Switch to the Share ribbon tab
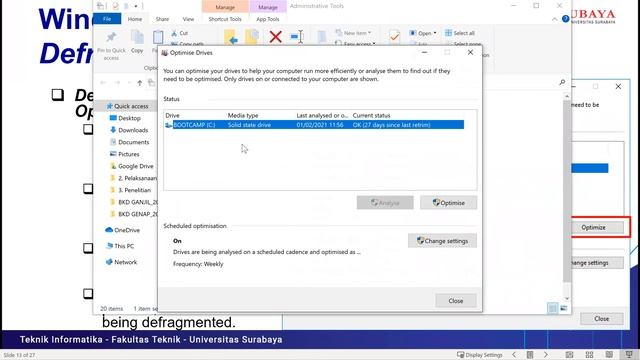Viewport: 640px width, 360px height. click(x=162, y=19)
